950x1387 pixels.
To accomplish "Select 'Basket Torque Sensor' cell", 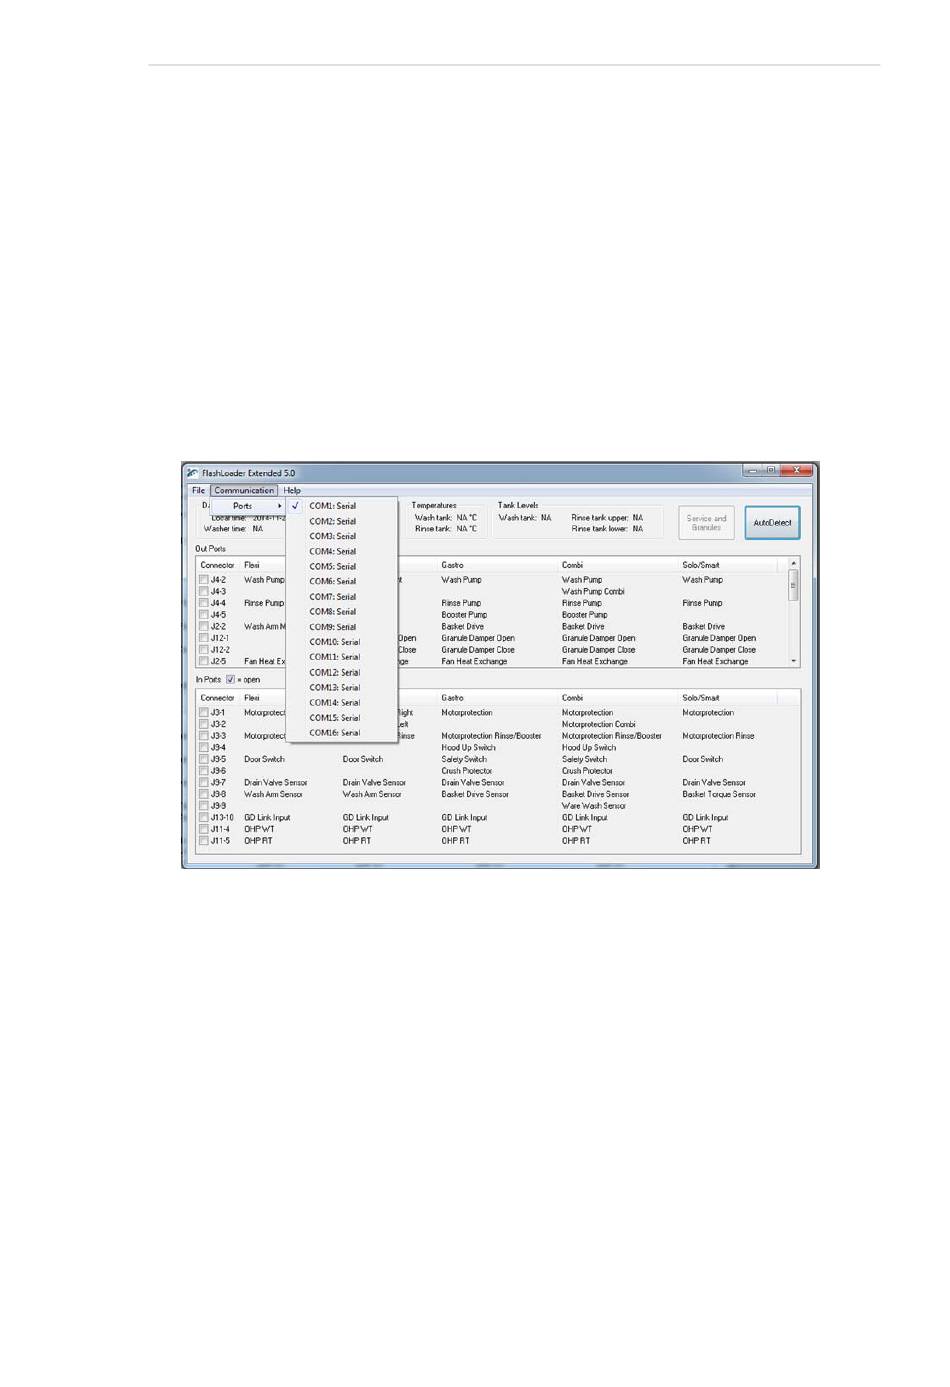I will [x=719, y=795].
